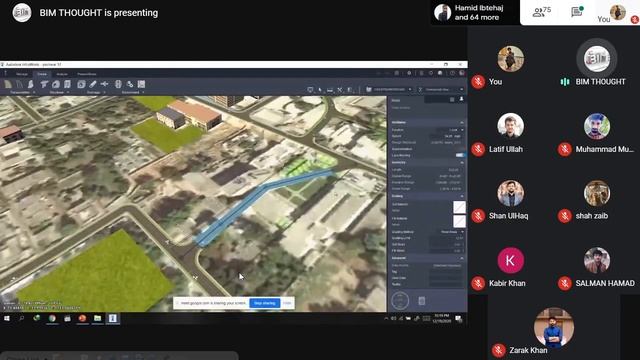Select the first Drainage group tool icon
The image size is (640, 360).
(81, 84)
